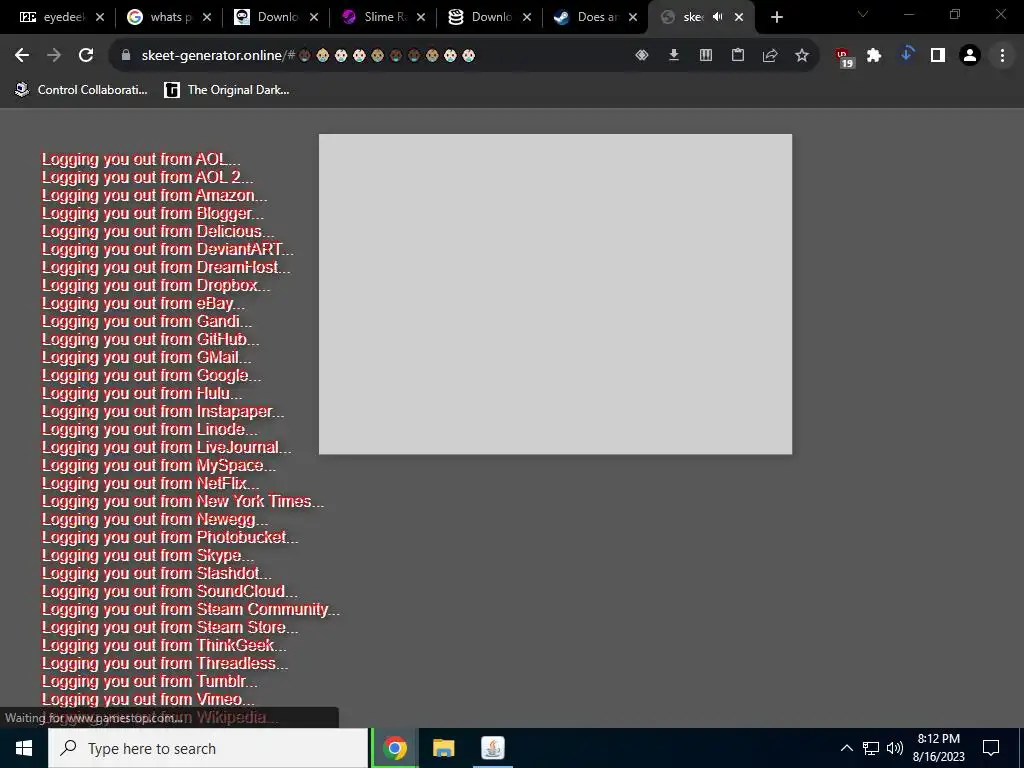Viewport: 1024px width, 768px height.
Task: Click 'Logging you out from Dropbox...' text
Action: [155, 285]
